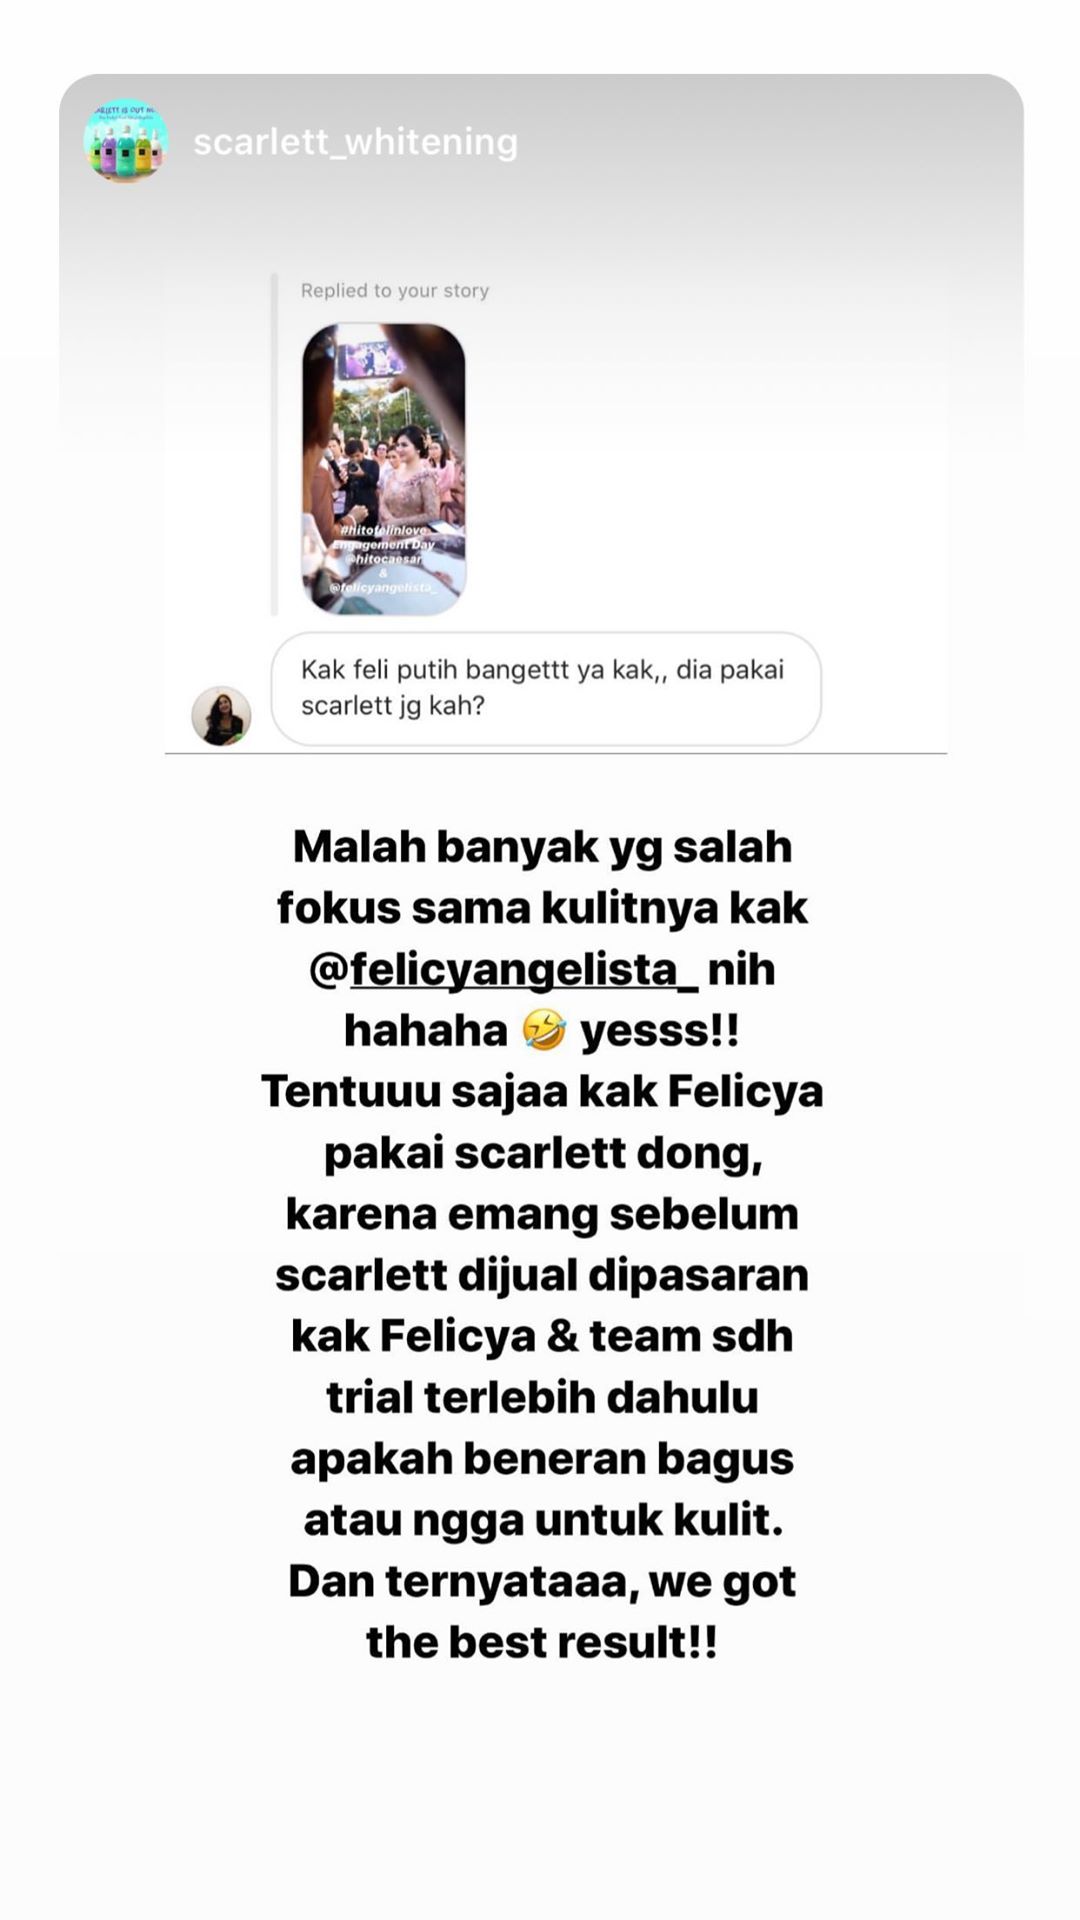Click the "Dan ternyataaa, we got" line
1080x1920 pixels.
pos(542,1581)
